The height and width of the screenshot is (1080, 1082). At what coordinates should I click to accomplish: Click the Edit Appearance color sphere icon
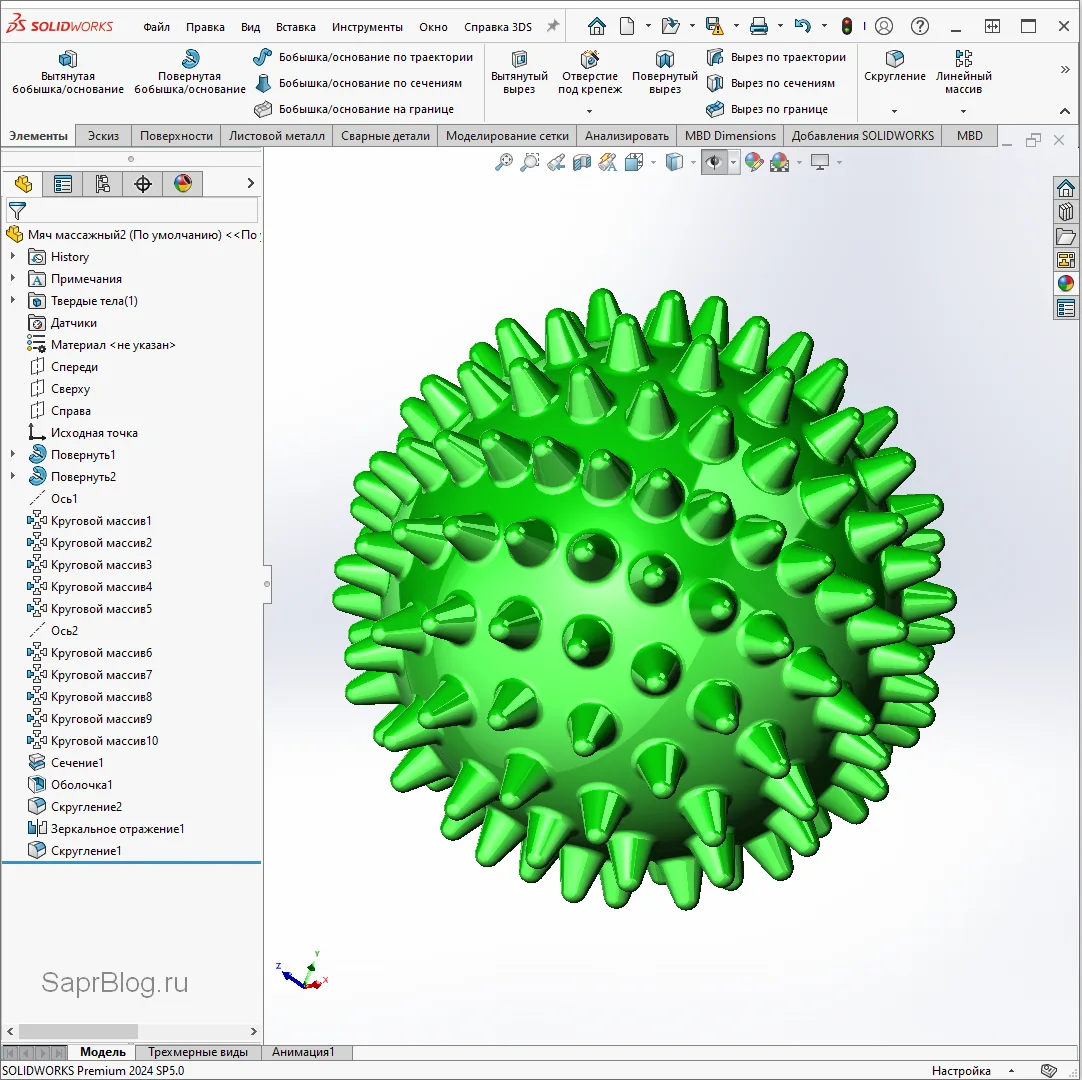[x=753, y=162]
